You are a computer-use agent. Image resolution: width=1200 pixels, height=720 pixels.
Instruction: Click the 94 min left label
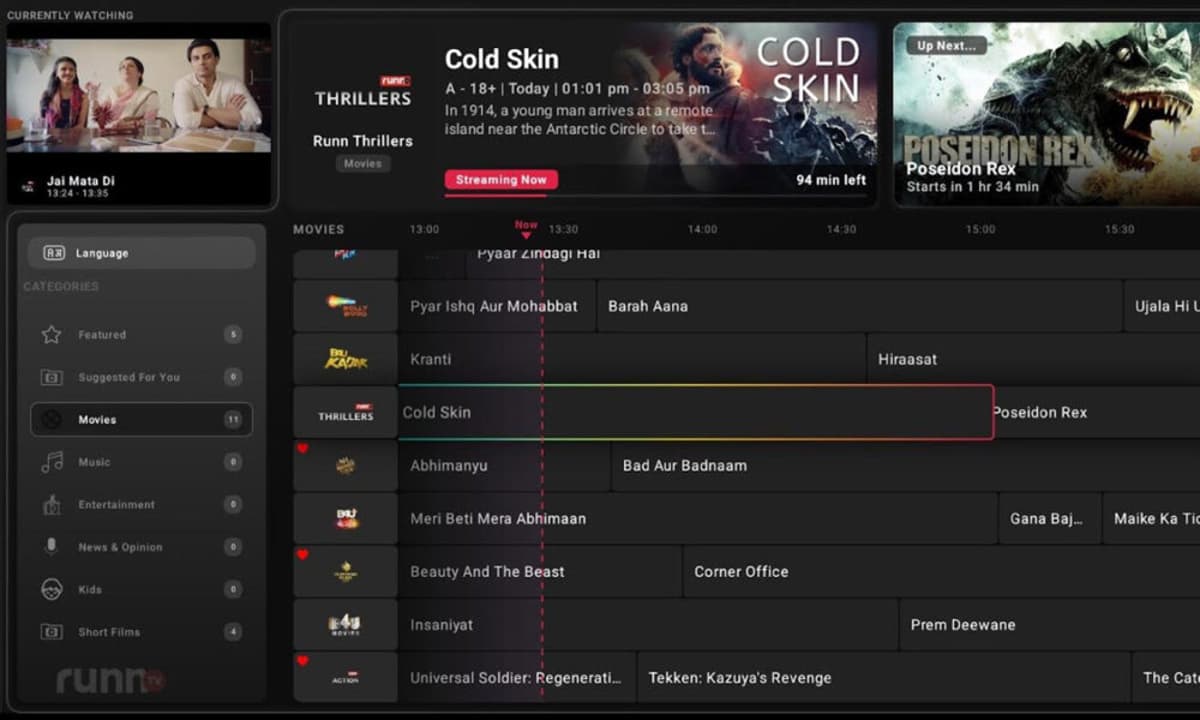(831, 180)
